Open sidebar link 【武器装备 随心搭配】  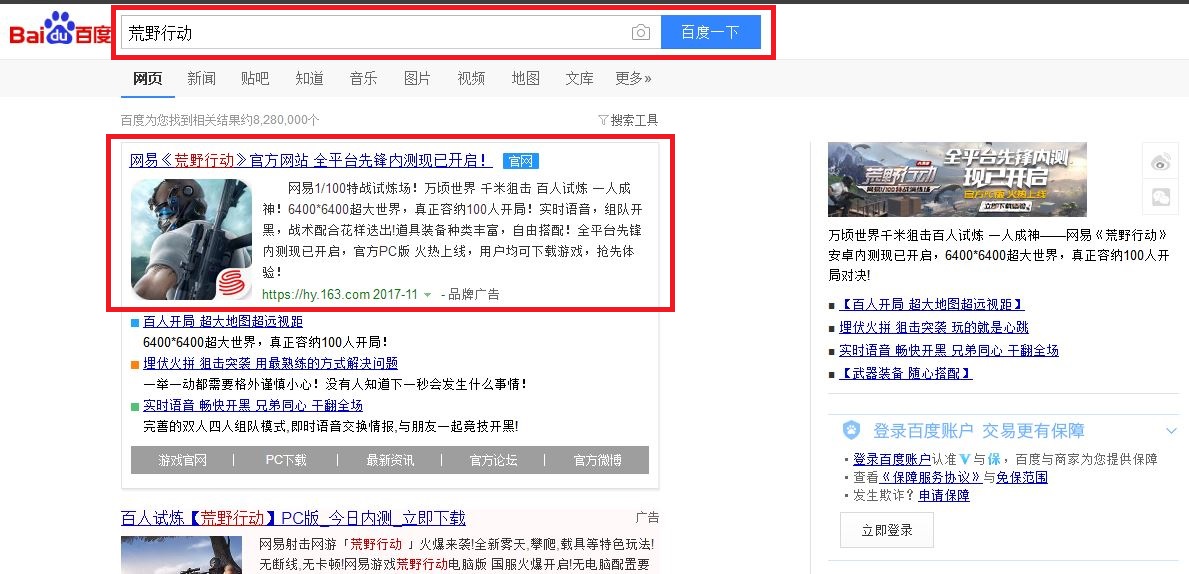tap(906, 373)
